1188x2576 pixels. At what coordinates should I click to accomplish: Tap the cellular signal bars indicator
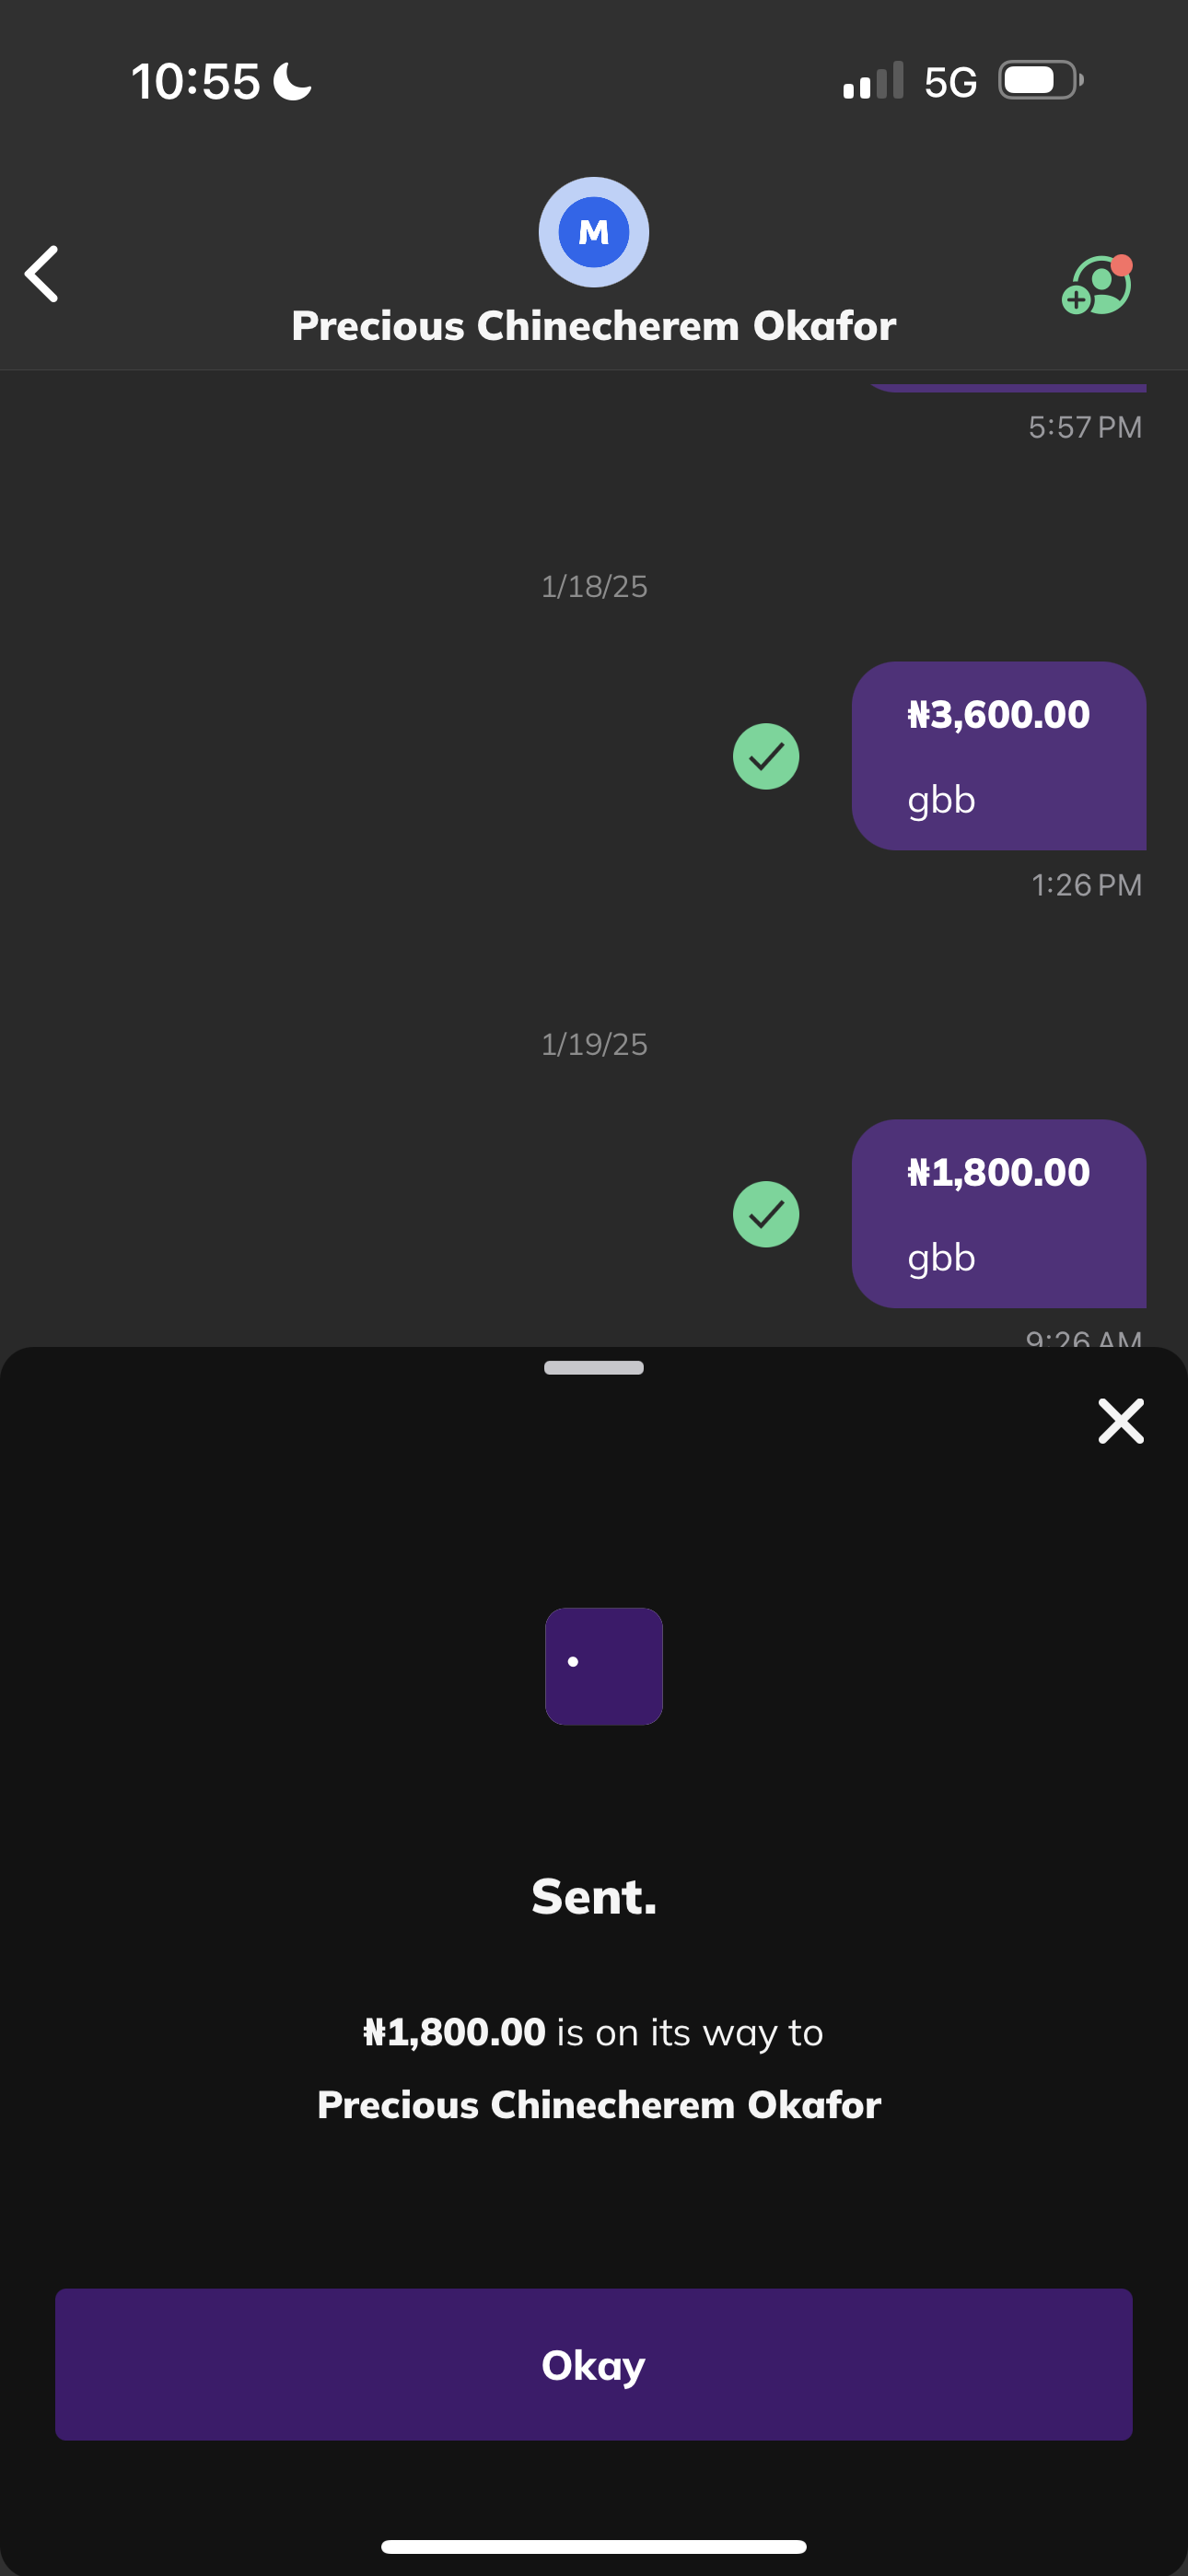tap(873, 82)
